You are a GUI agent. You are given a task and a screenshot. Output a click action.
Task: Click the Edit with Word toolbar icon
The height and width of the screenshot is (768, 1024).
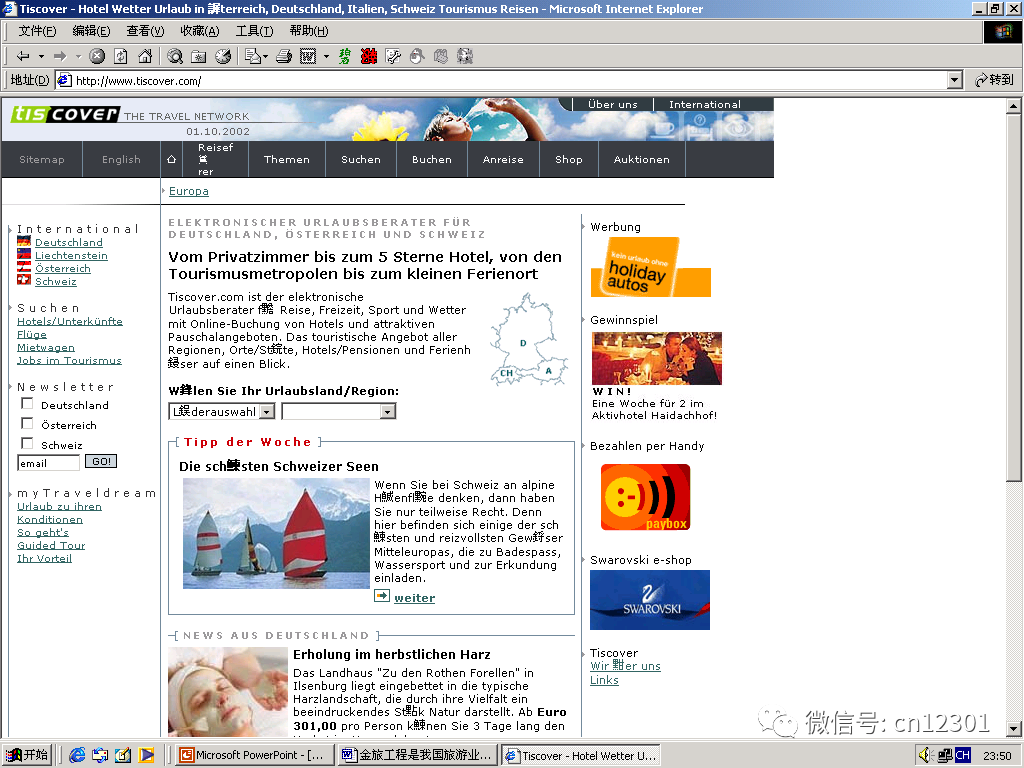[308, 57]
